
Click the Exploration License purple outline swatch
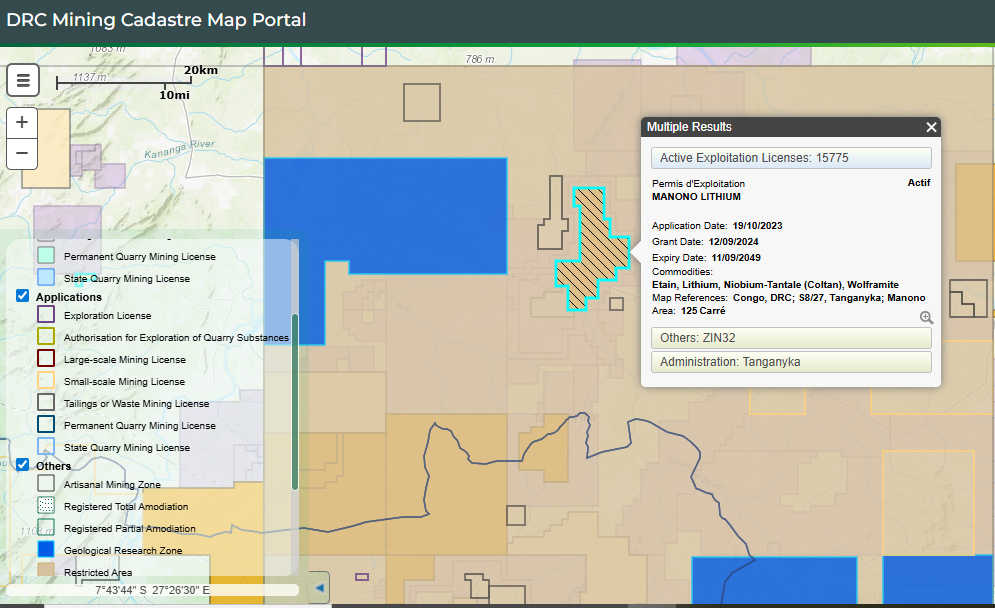(46, 314)
